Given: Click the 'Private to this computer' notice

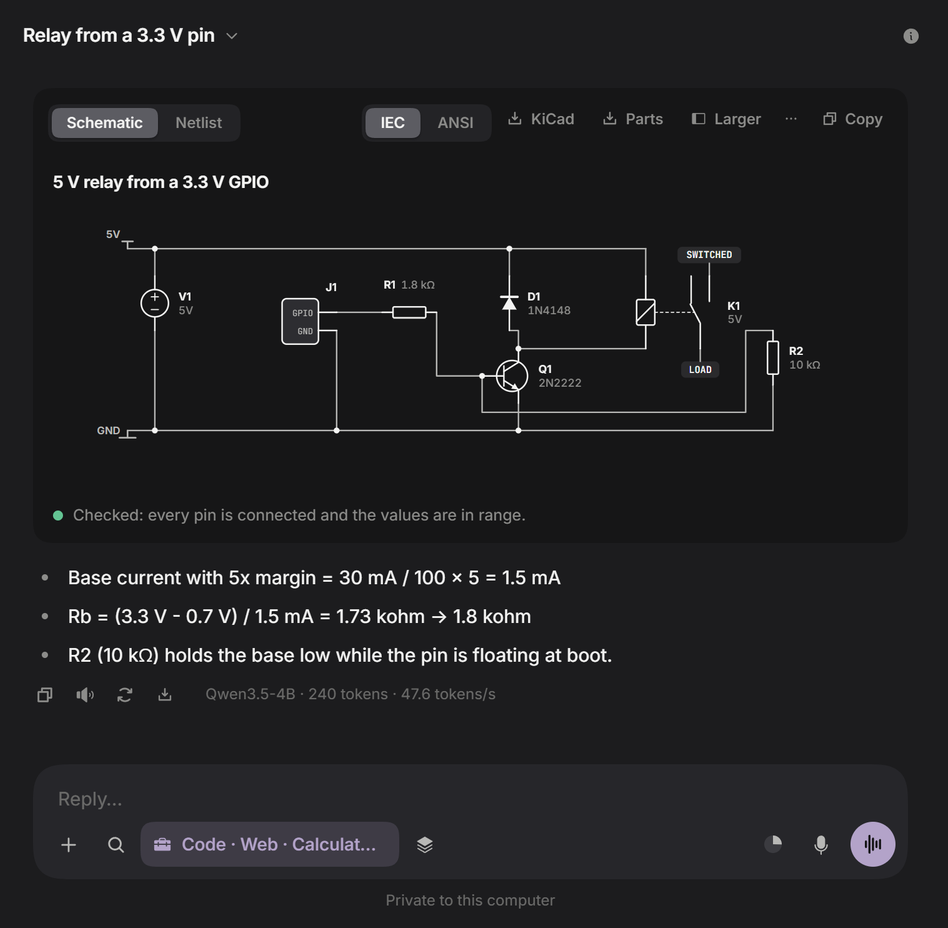Looking at the screenshot, I should 470,900.
